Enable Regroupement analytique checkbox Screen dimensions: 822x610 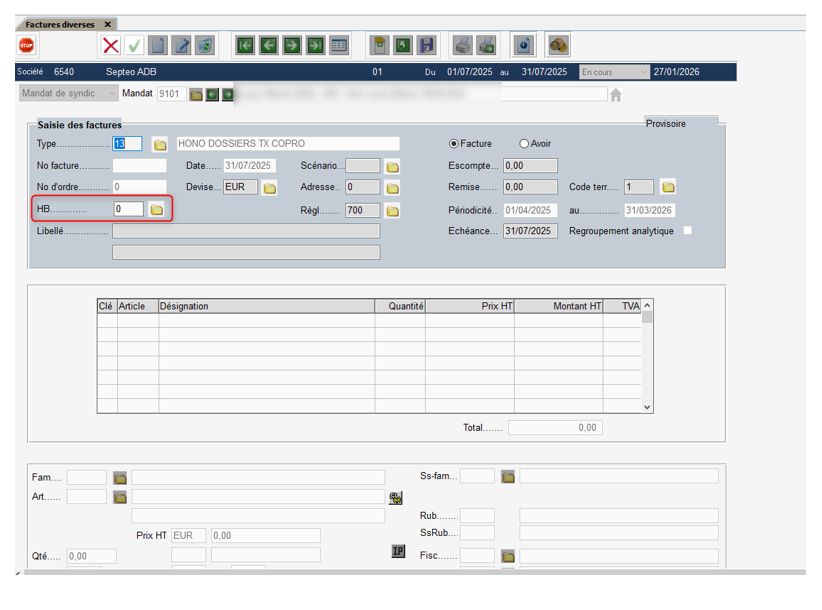[x=687, y=231]
